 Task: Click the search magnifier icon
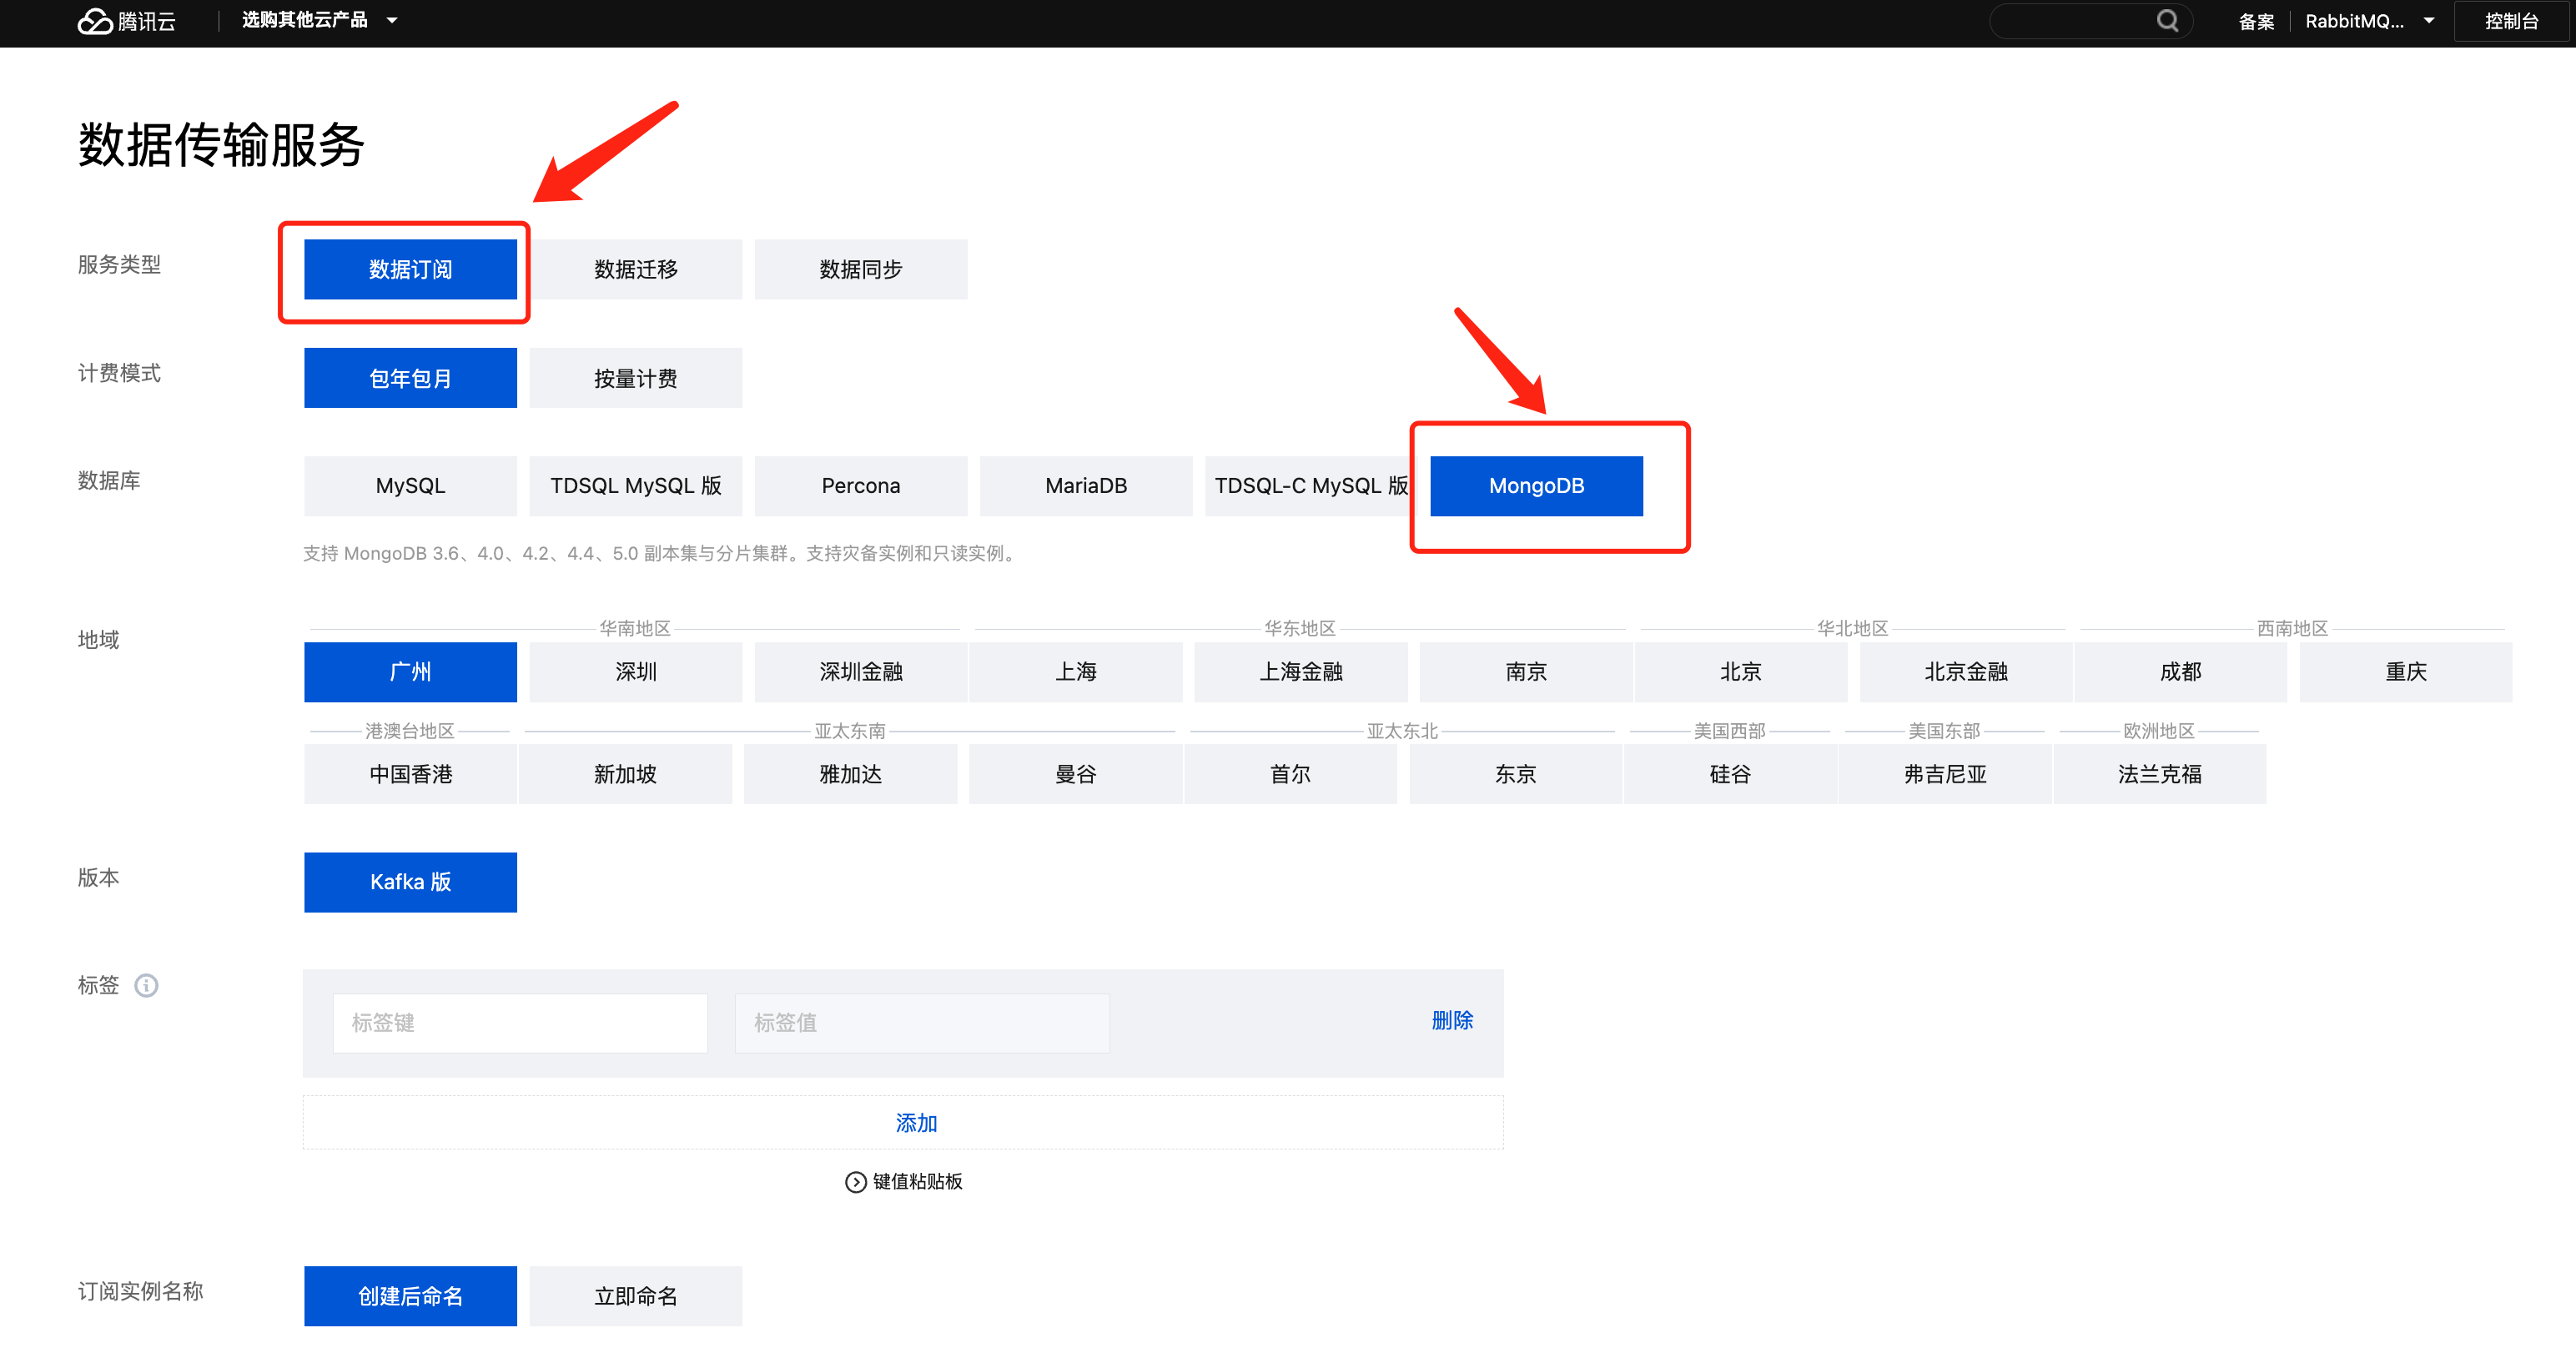pyautogui.click(x=2166, y=21)
